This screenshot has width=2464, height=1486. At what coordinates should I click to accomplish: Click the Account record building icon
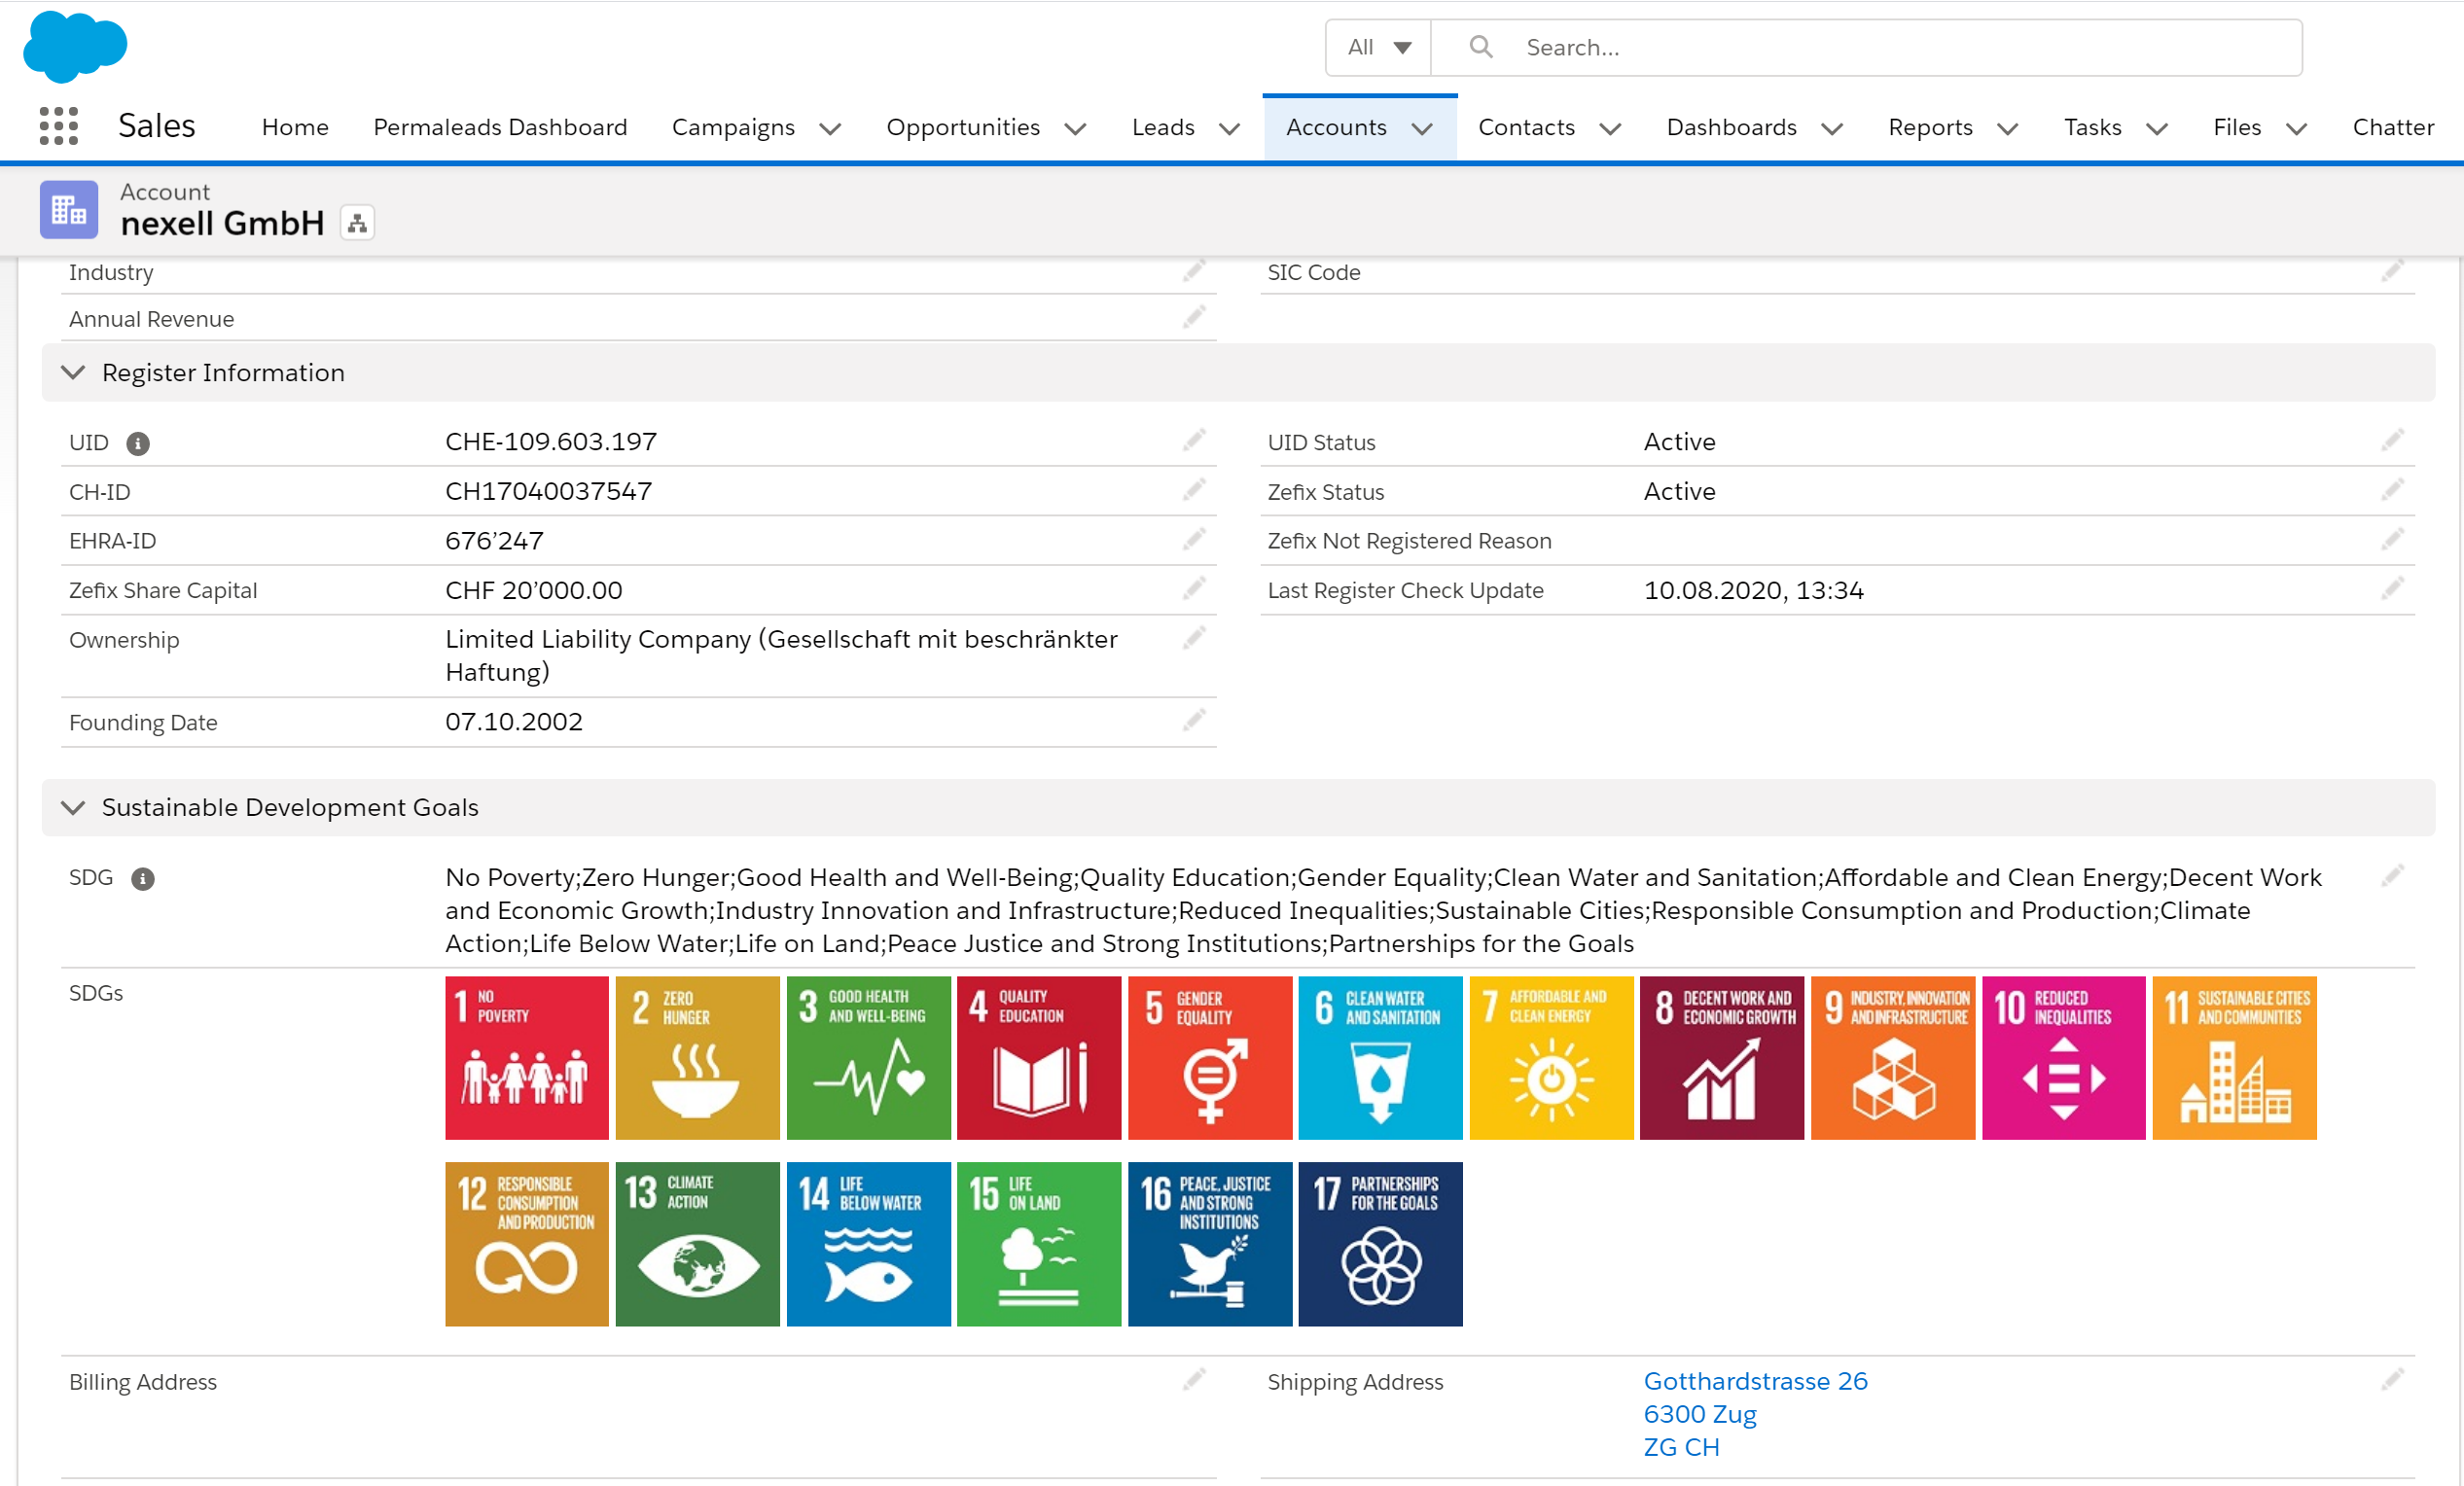click(x=68, y=209)
